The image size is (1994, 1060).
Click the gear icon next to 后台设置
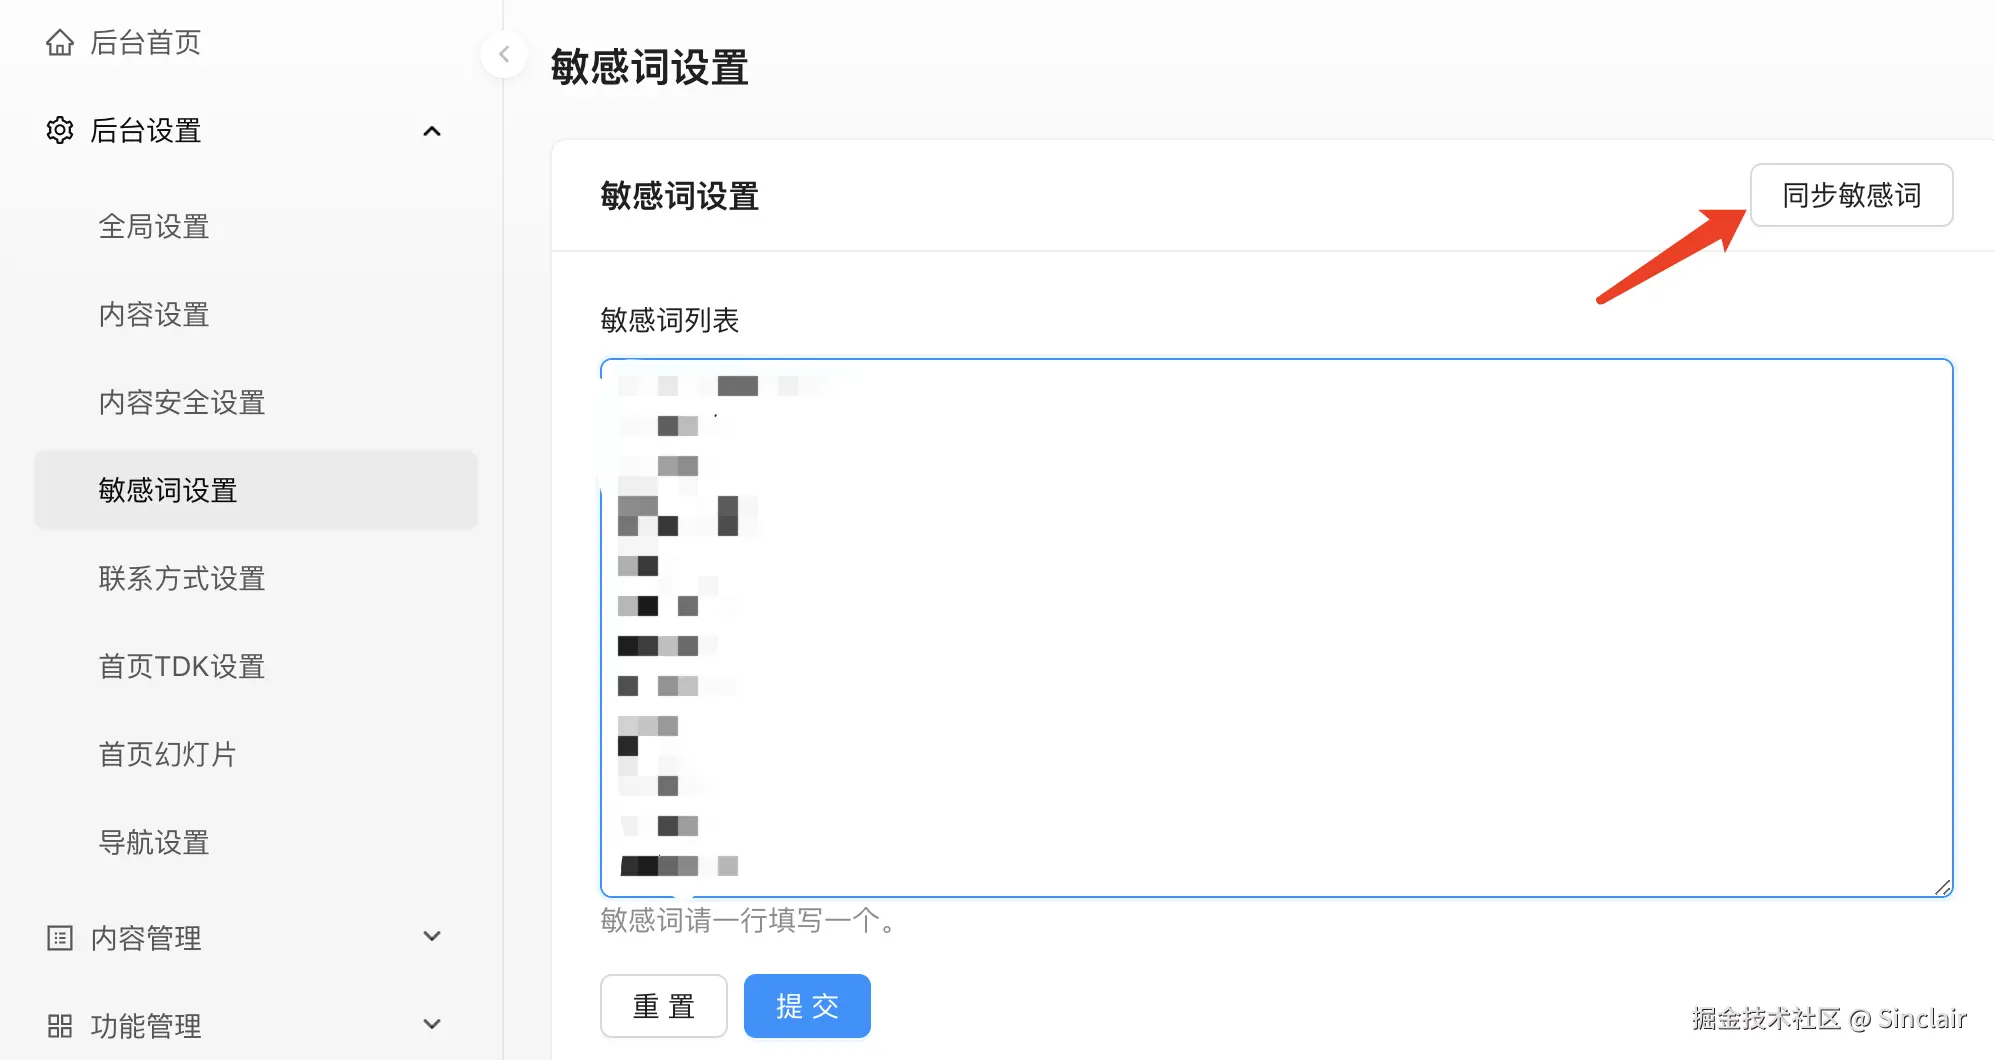coord(60,130)
